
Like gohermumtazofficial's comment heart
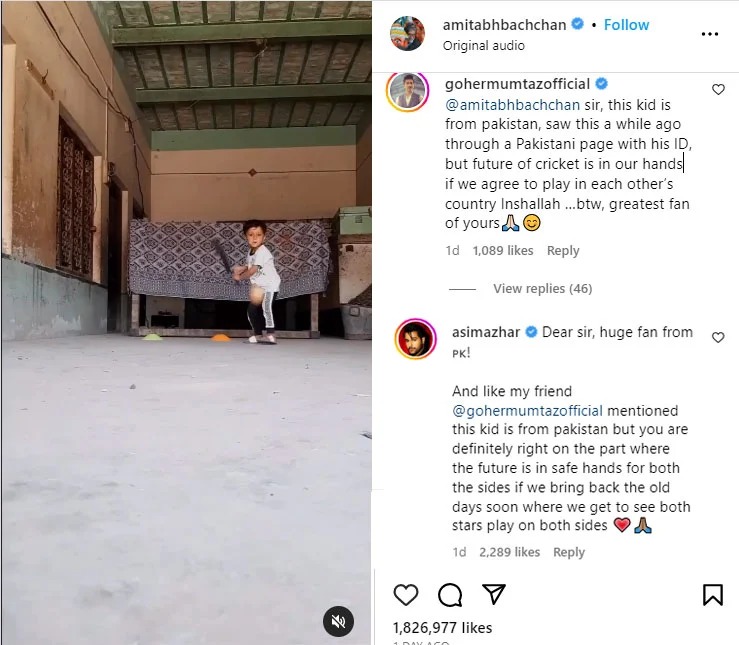tap(718, 89)
